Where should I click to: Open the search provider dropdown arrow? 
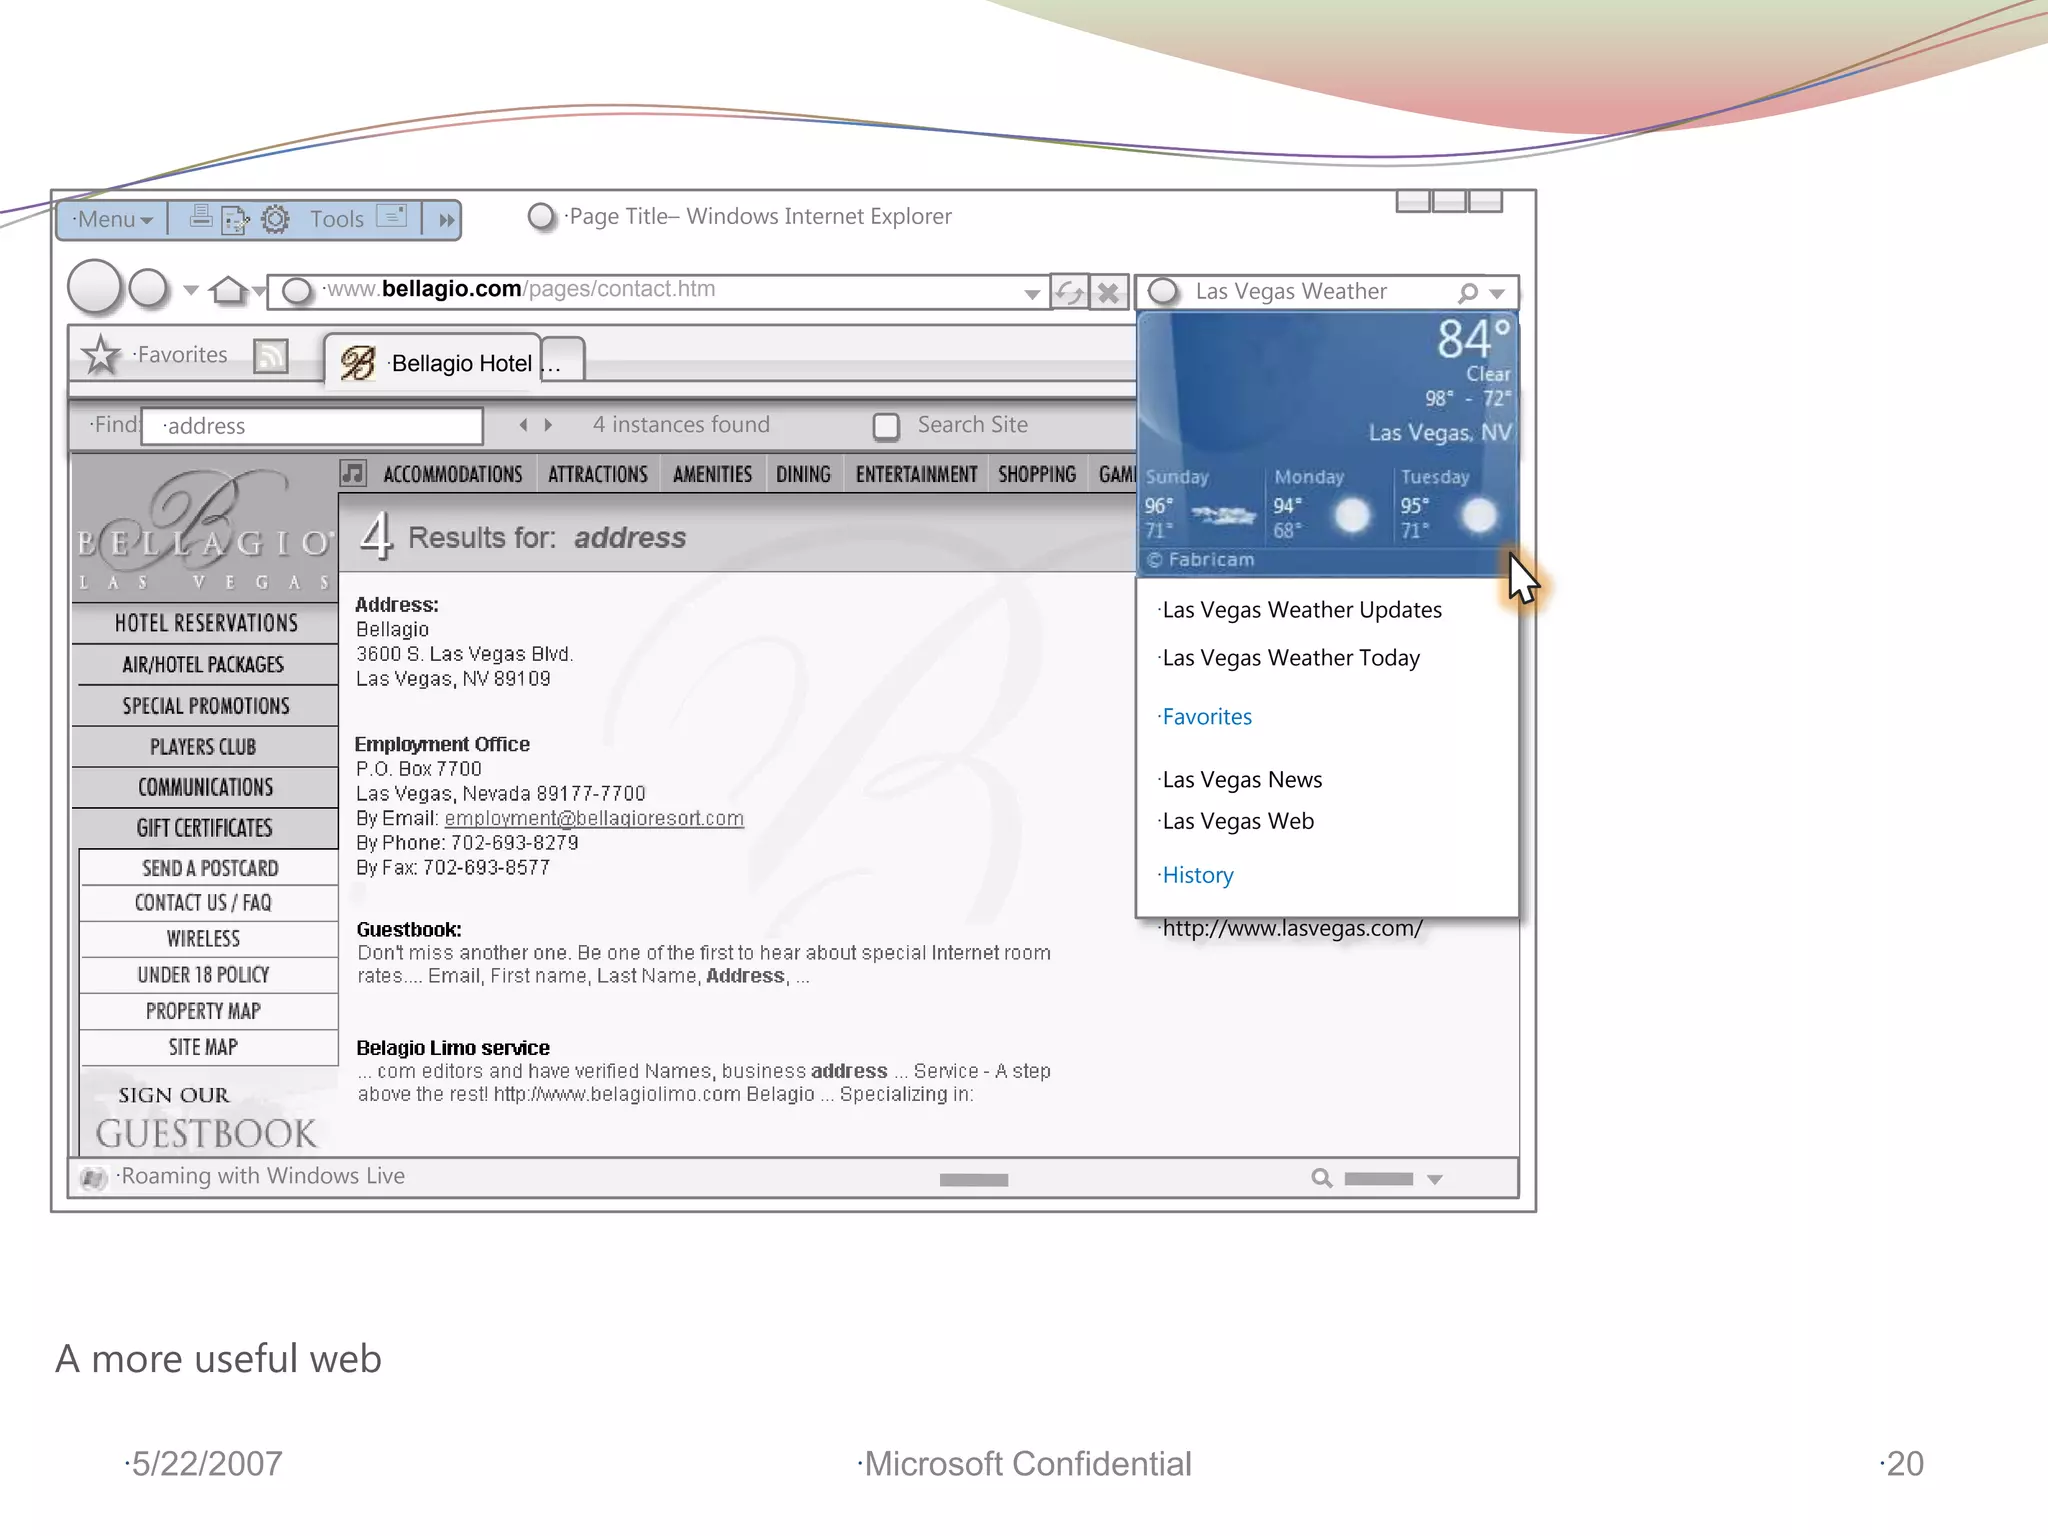click(x=1497, y=294)
